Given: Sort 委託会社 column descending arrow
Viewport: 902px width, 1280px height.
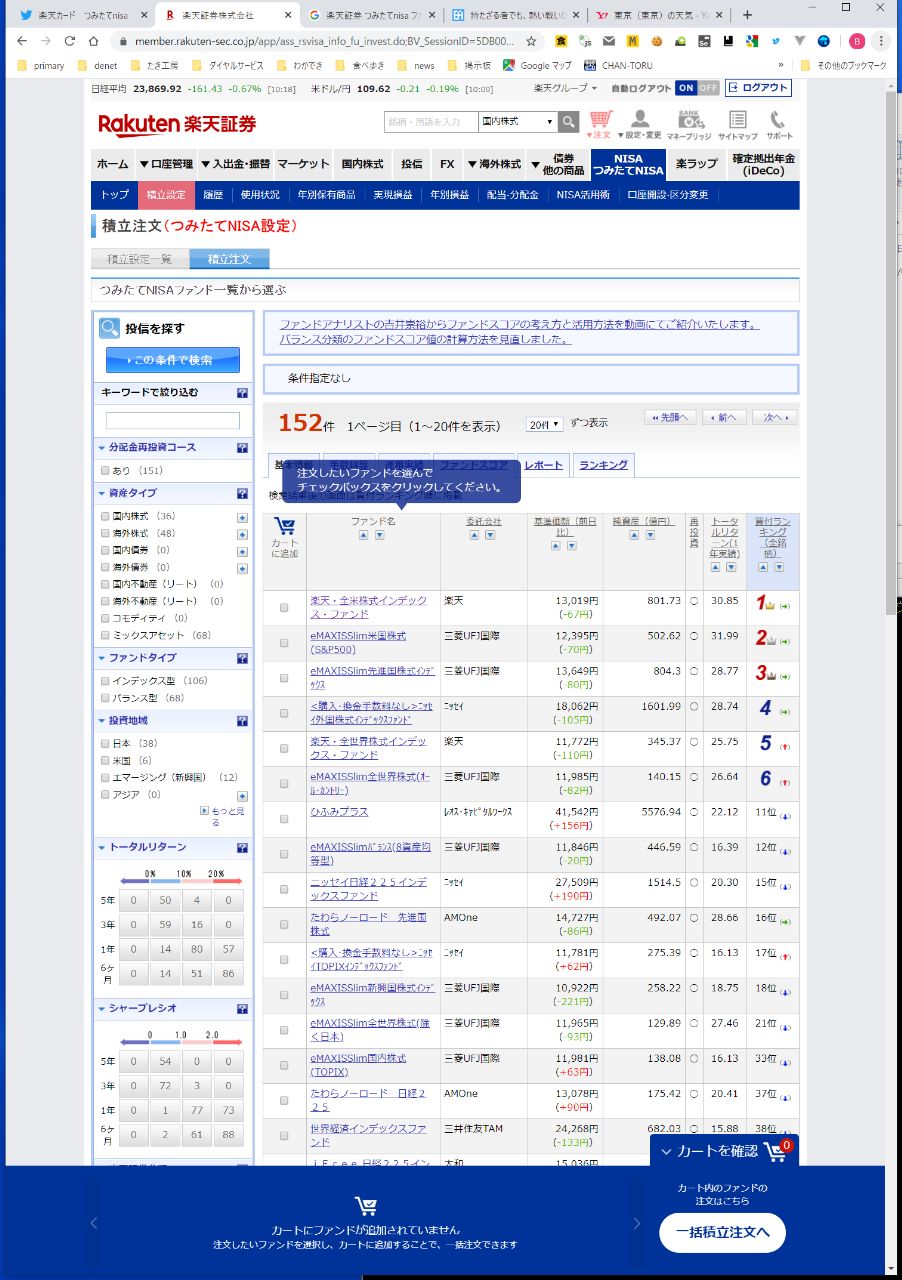Looking at the screenshot, I should point(490,535).
